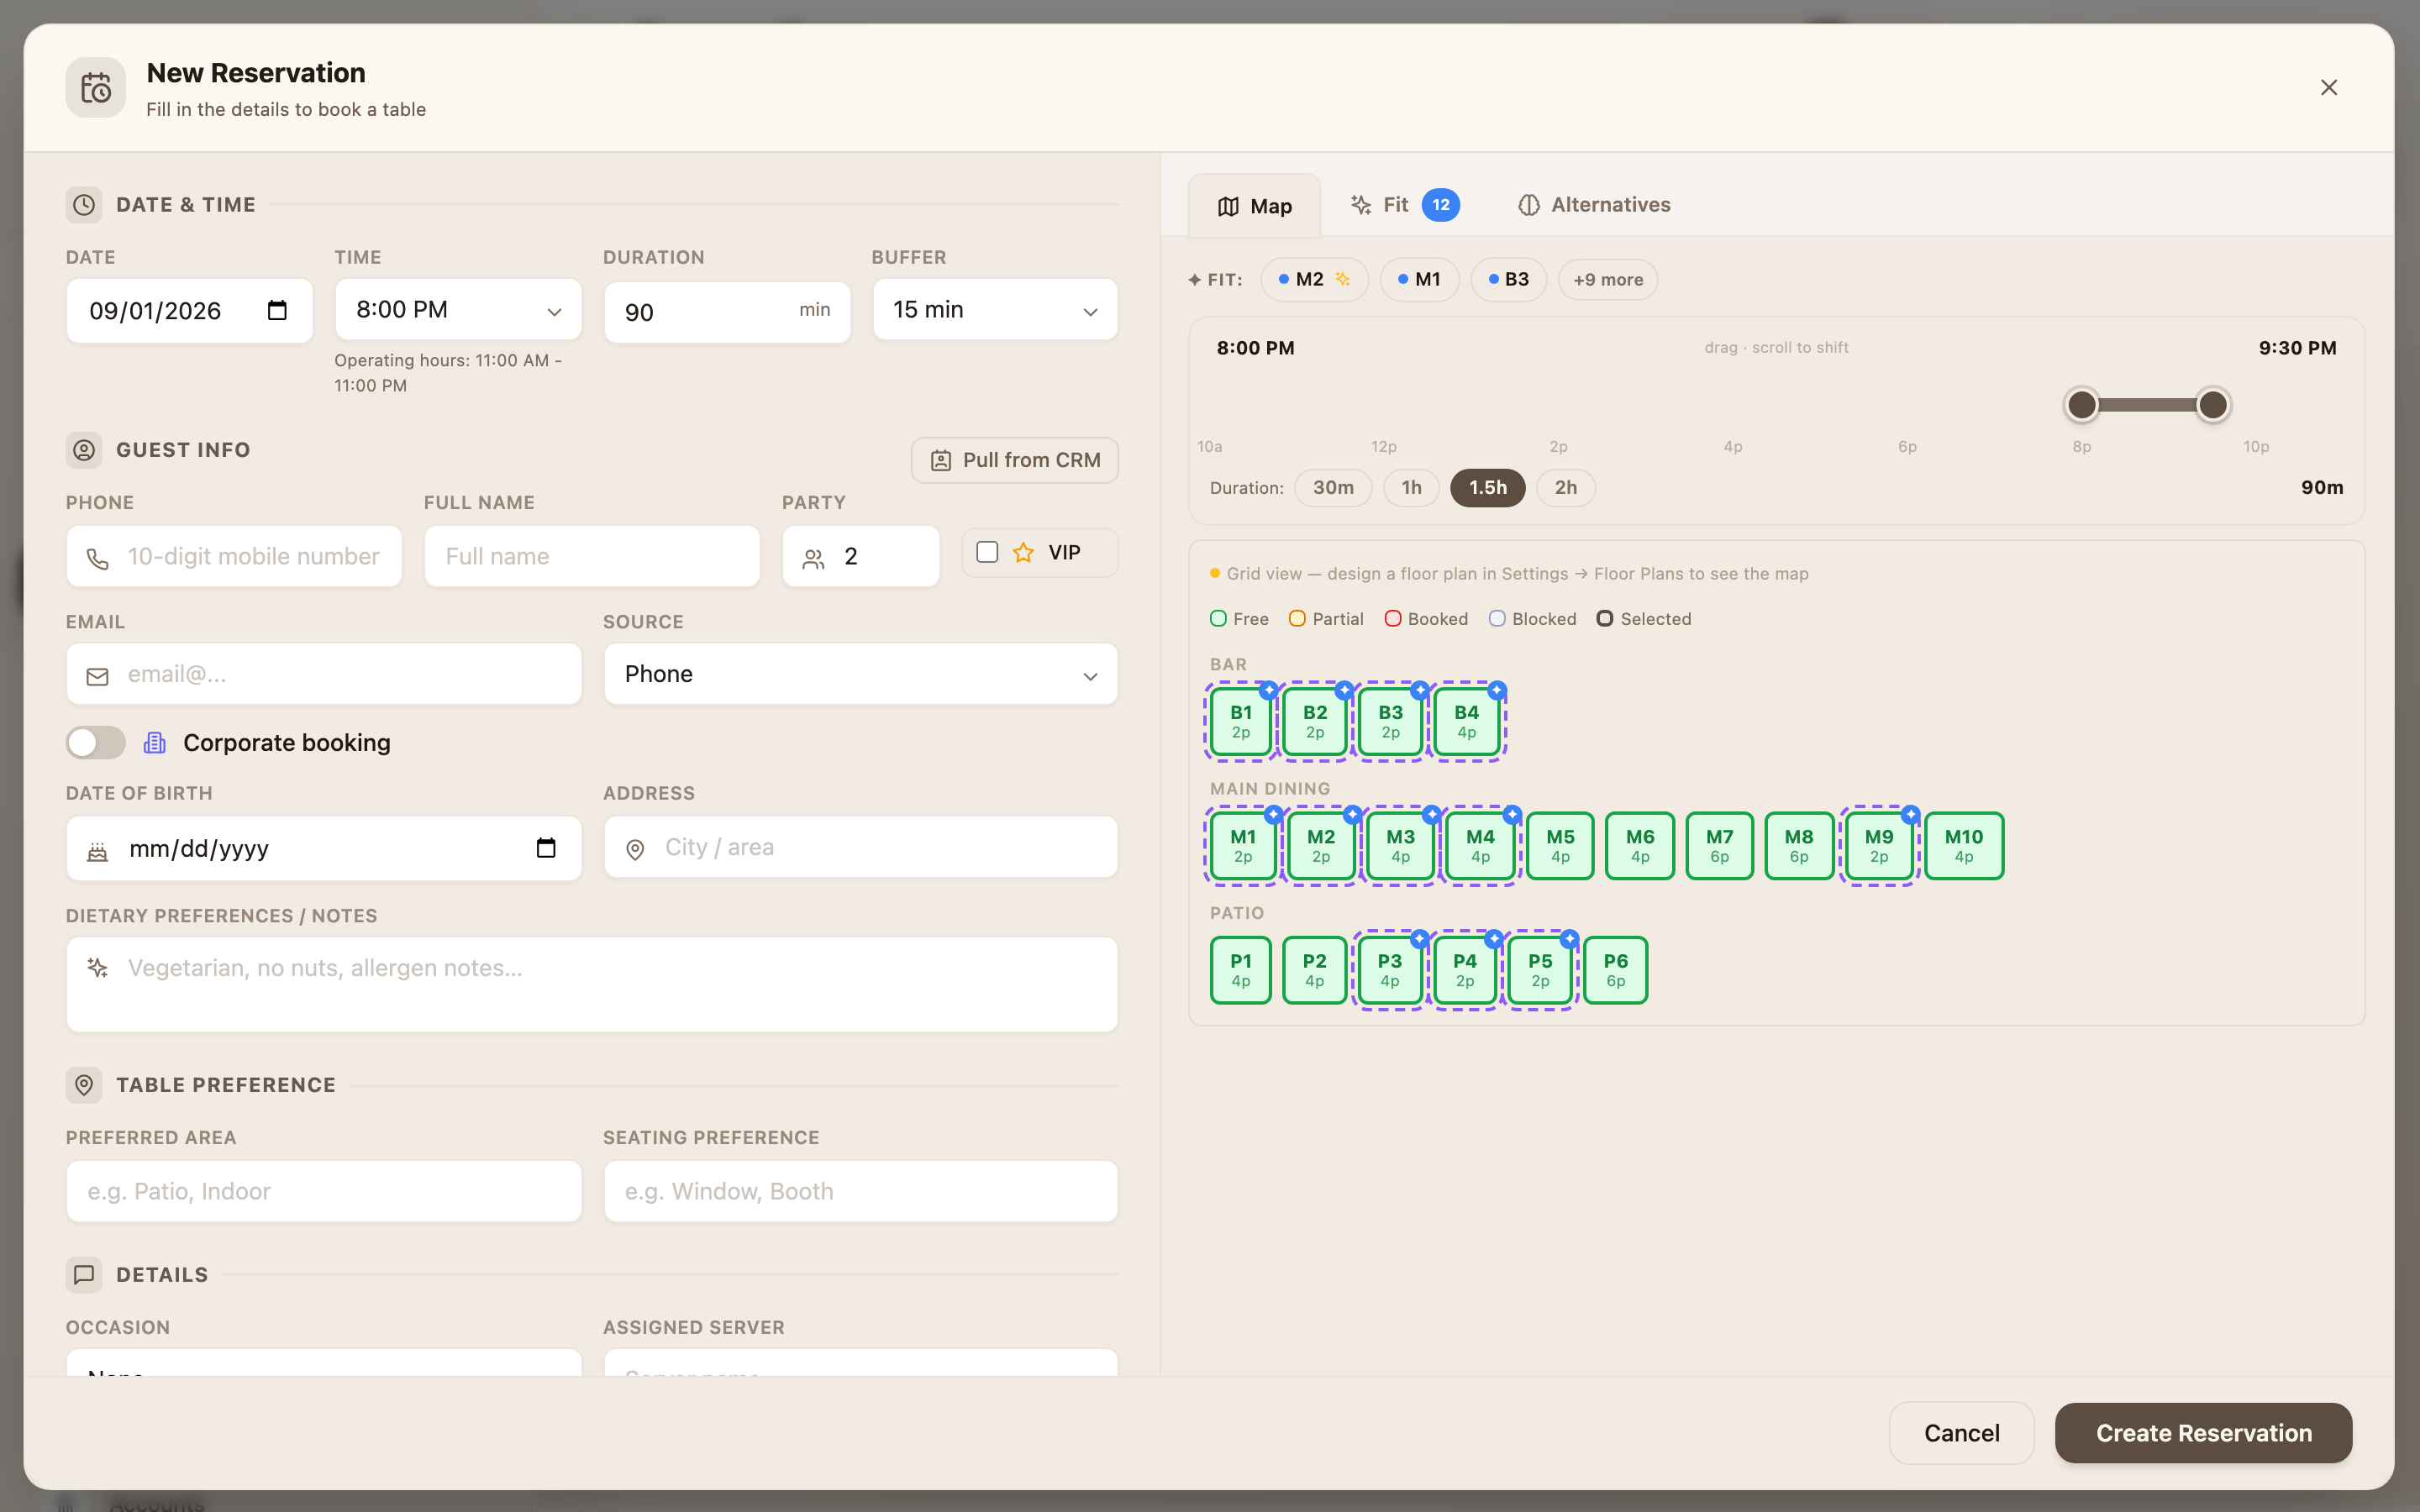Focus the dietary preferences notes textarea
The image size is (2420, 1512).
point(592,984)
